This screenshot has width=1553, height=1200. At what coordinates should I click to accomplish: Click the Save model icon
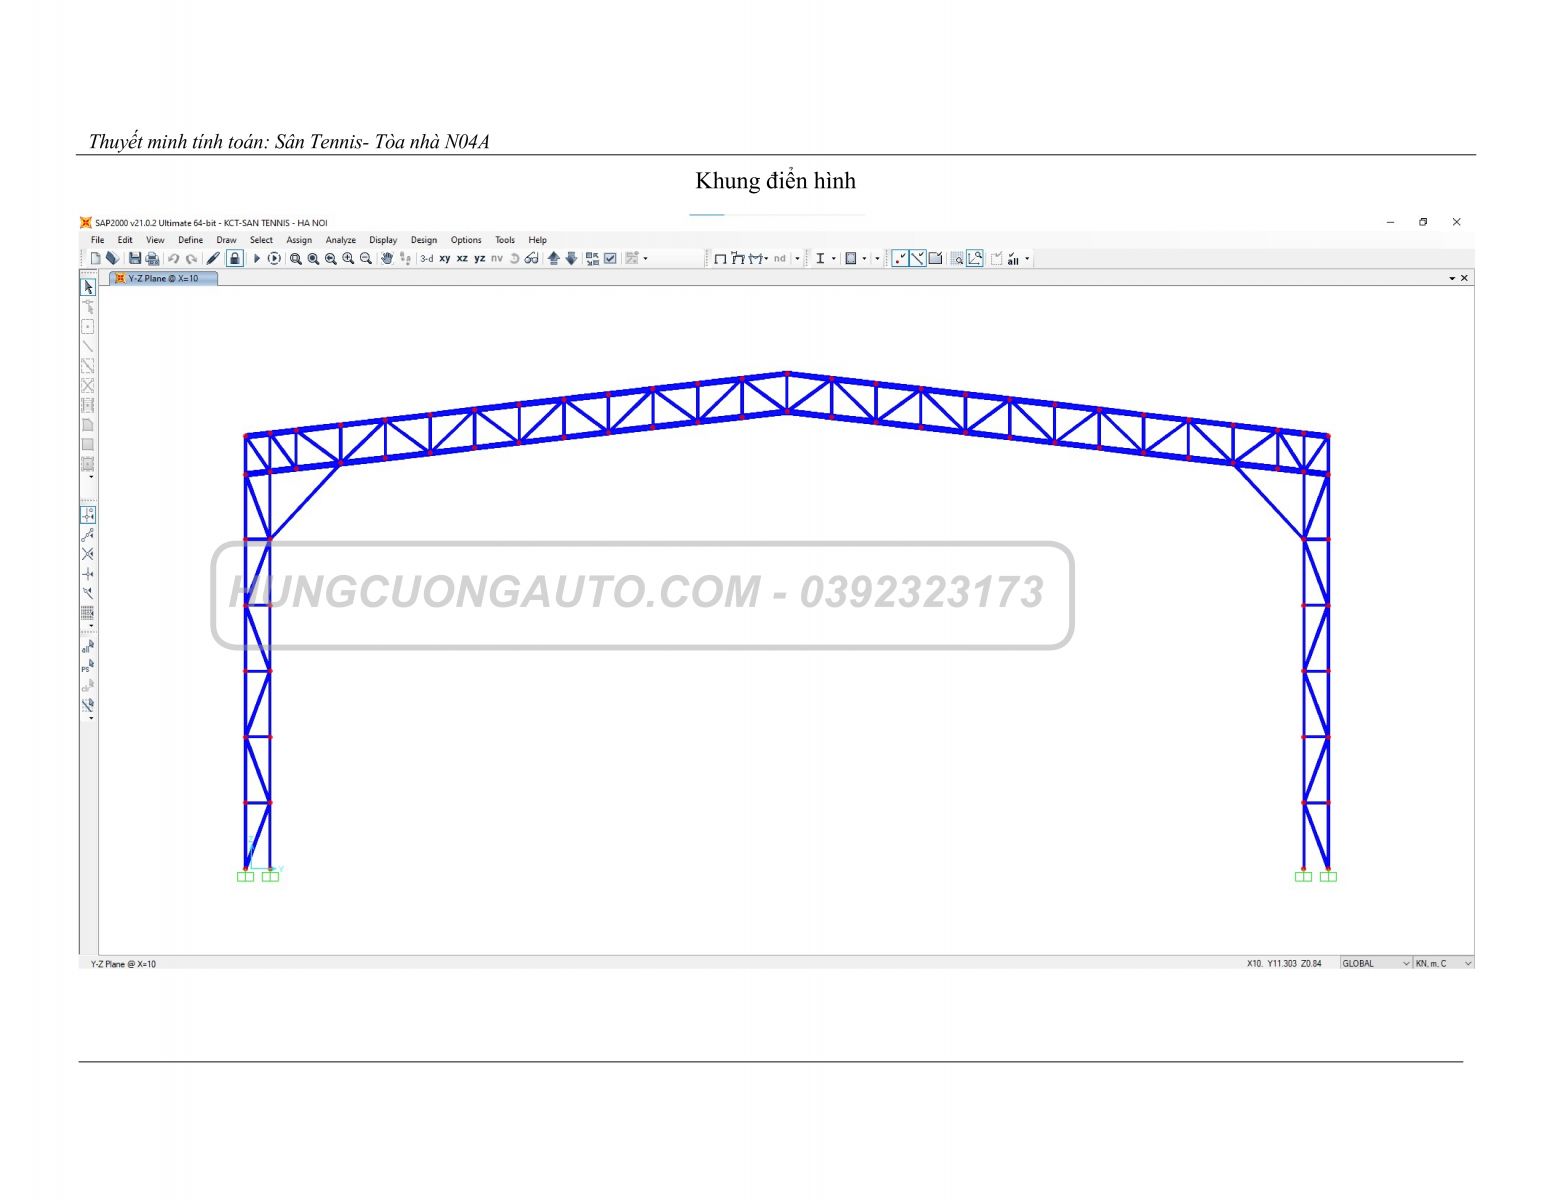pyautogui.click(x=135, y=259)
